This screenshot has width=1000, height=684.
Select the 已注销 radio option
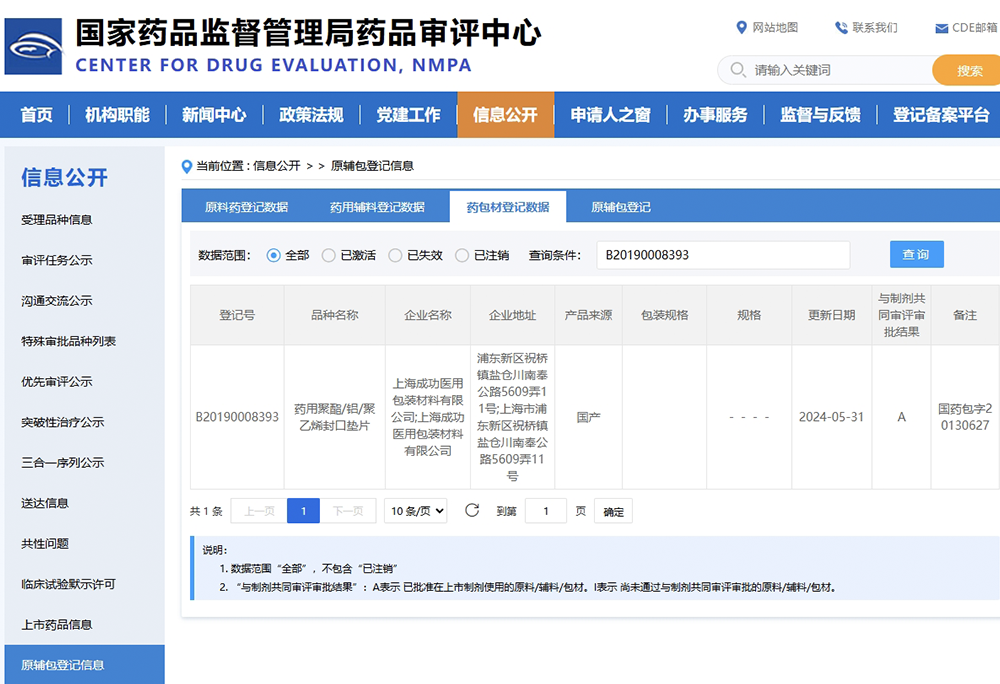point(462,255)
